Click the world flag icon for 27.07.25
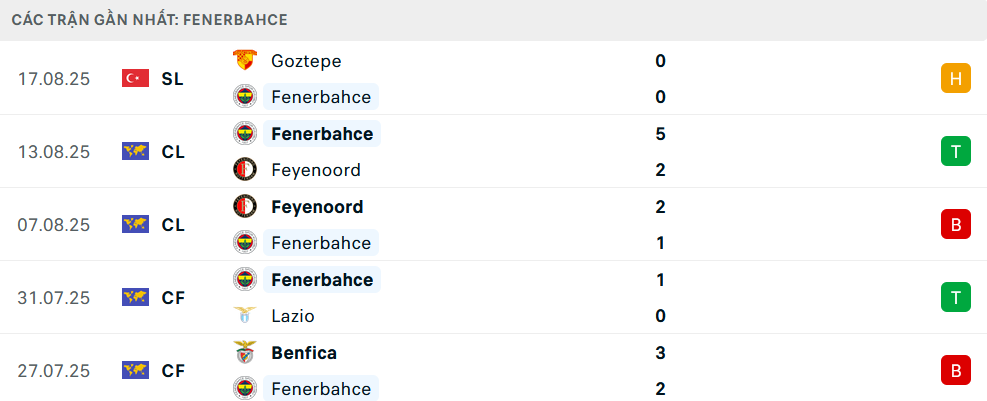Image resolution: width=987 pixels, height=401 pixels. point(135,371)
